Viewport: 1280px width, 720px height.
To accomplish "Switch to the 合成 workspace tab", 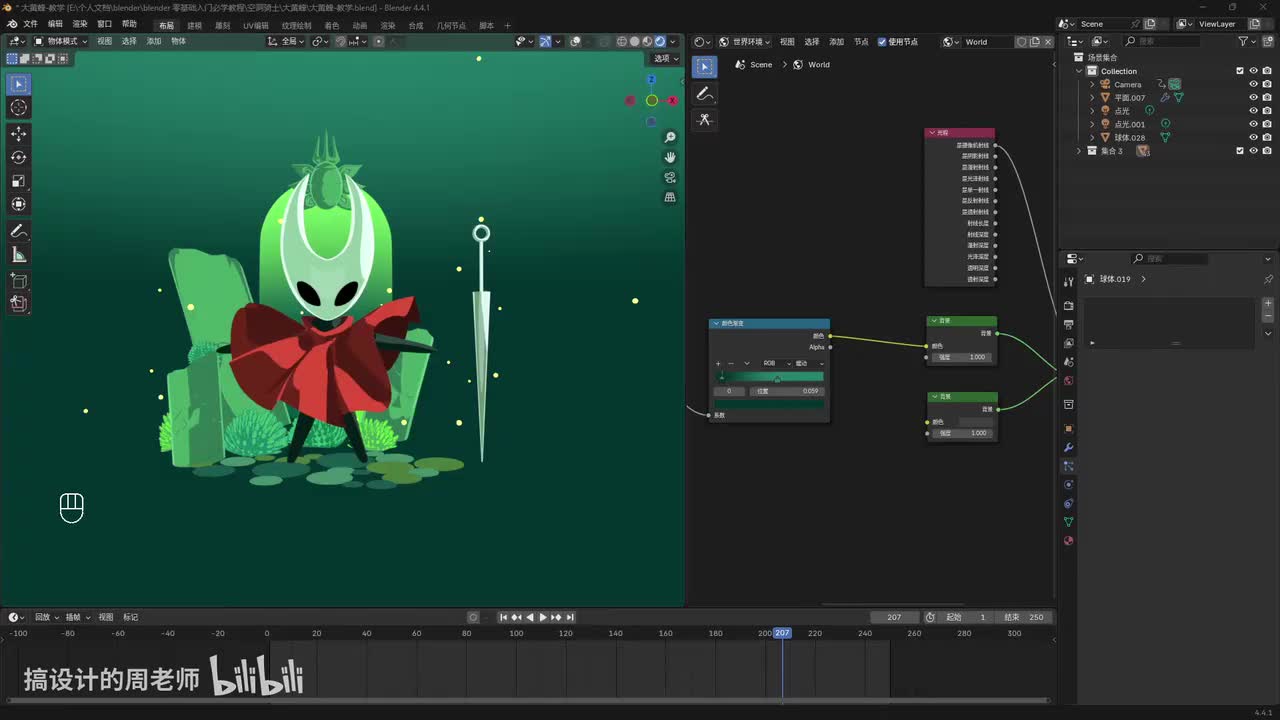I will [416, 25].
